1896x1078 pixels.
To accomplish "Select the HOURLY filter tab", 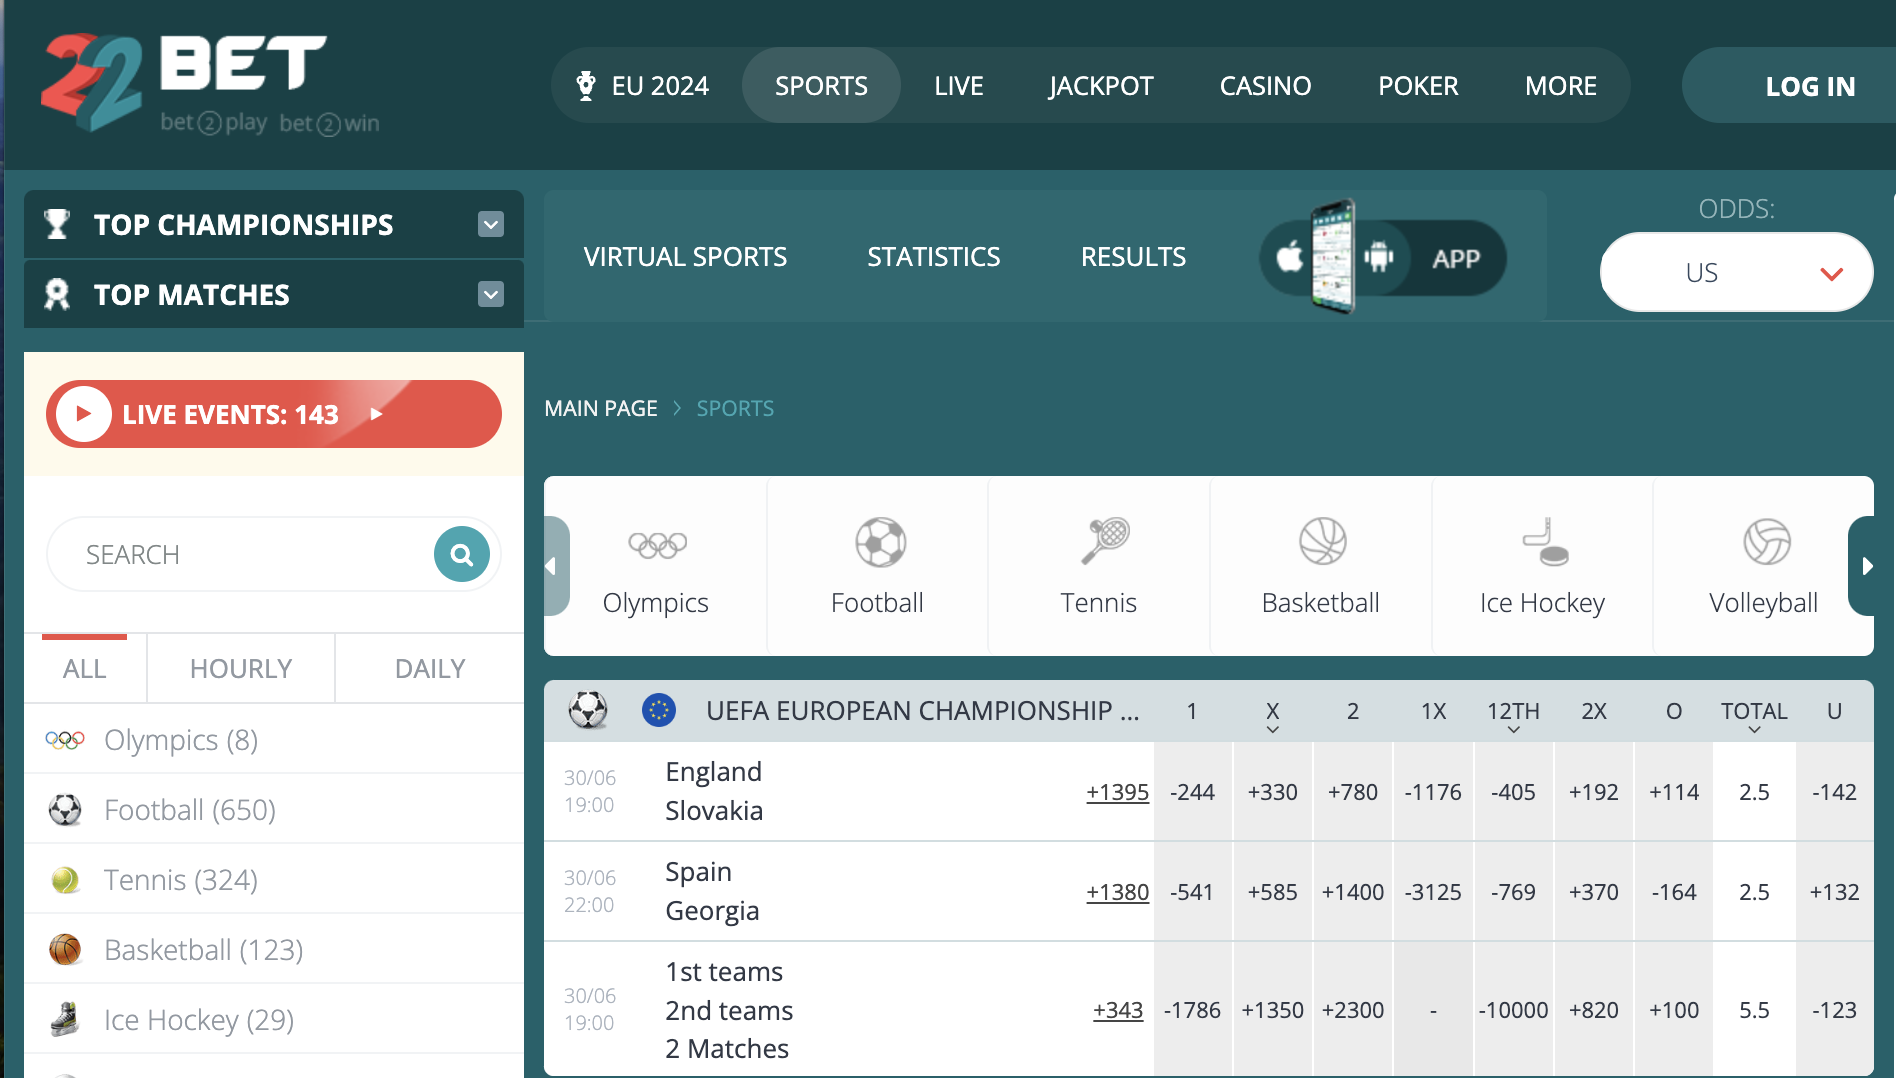I will pyautogui.click(x=241, y=668).
